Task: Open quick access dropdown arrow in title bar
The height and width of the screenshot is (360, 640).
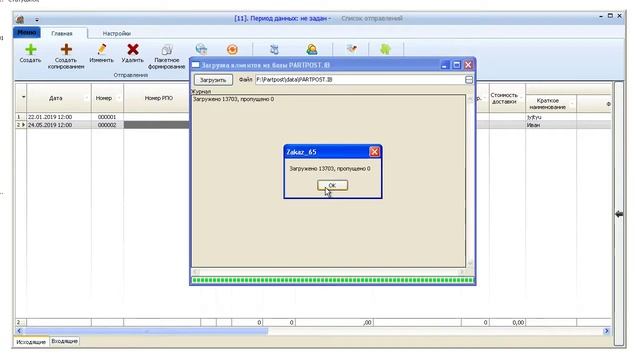Action: 37,19
